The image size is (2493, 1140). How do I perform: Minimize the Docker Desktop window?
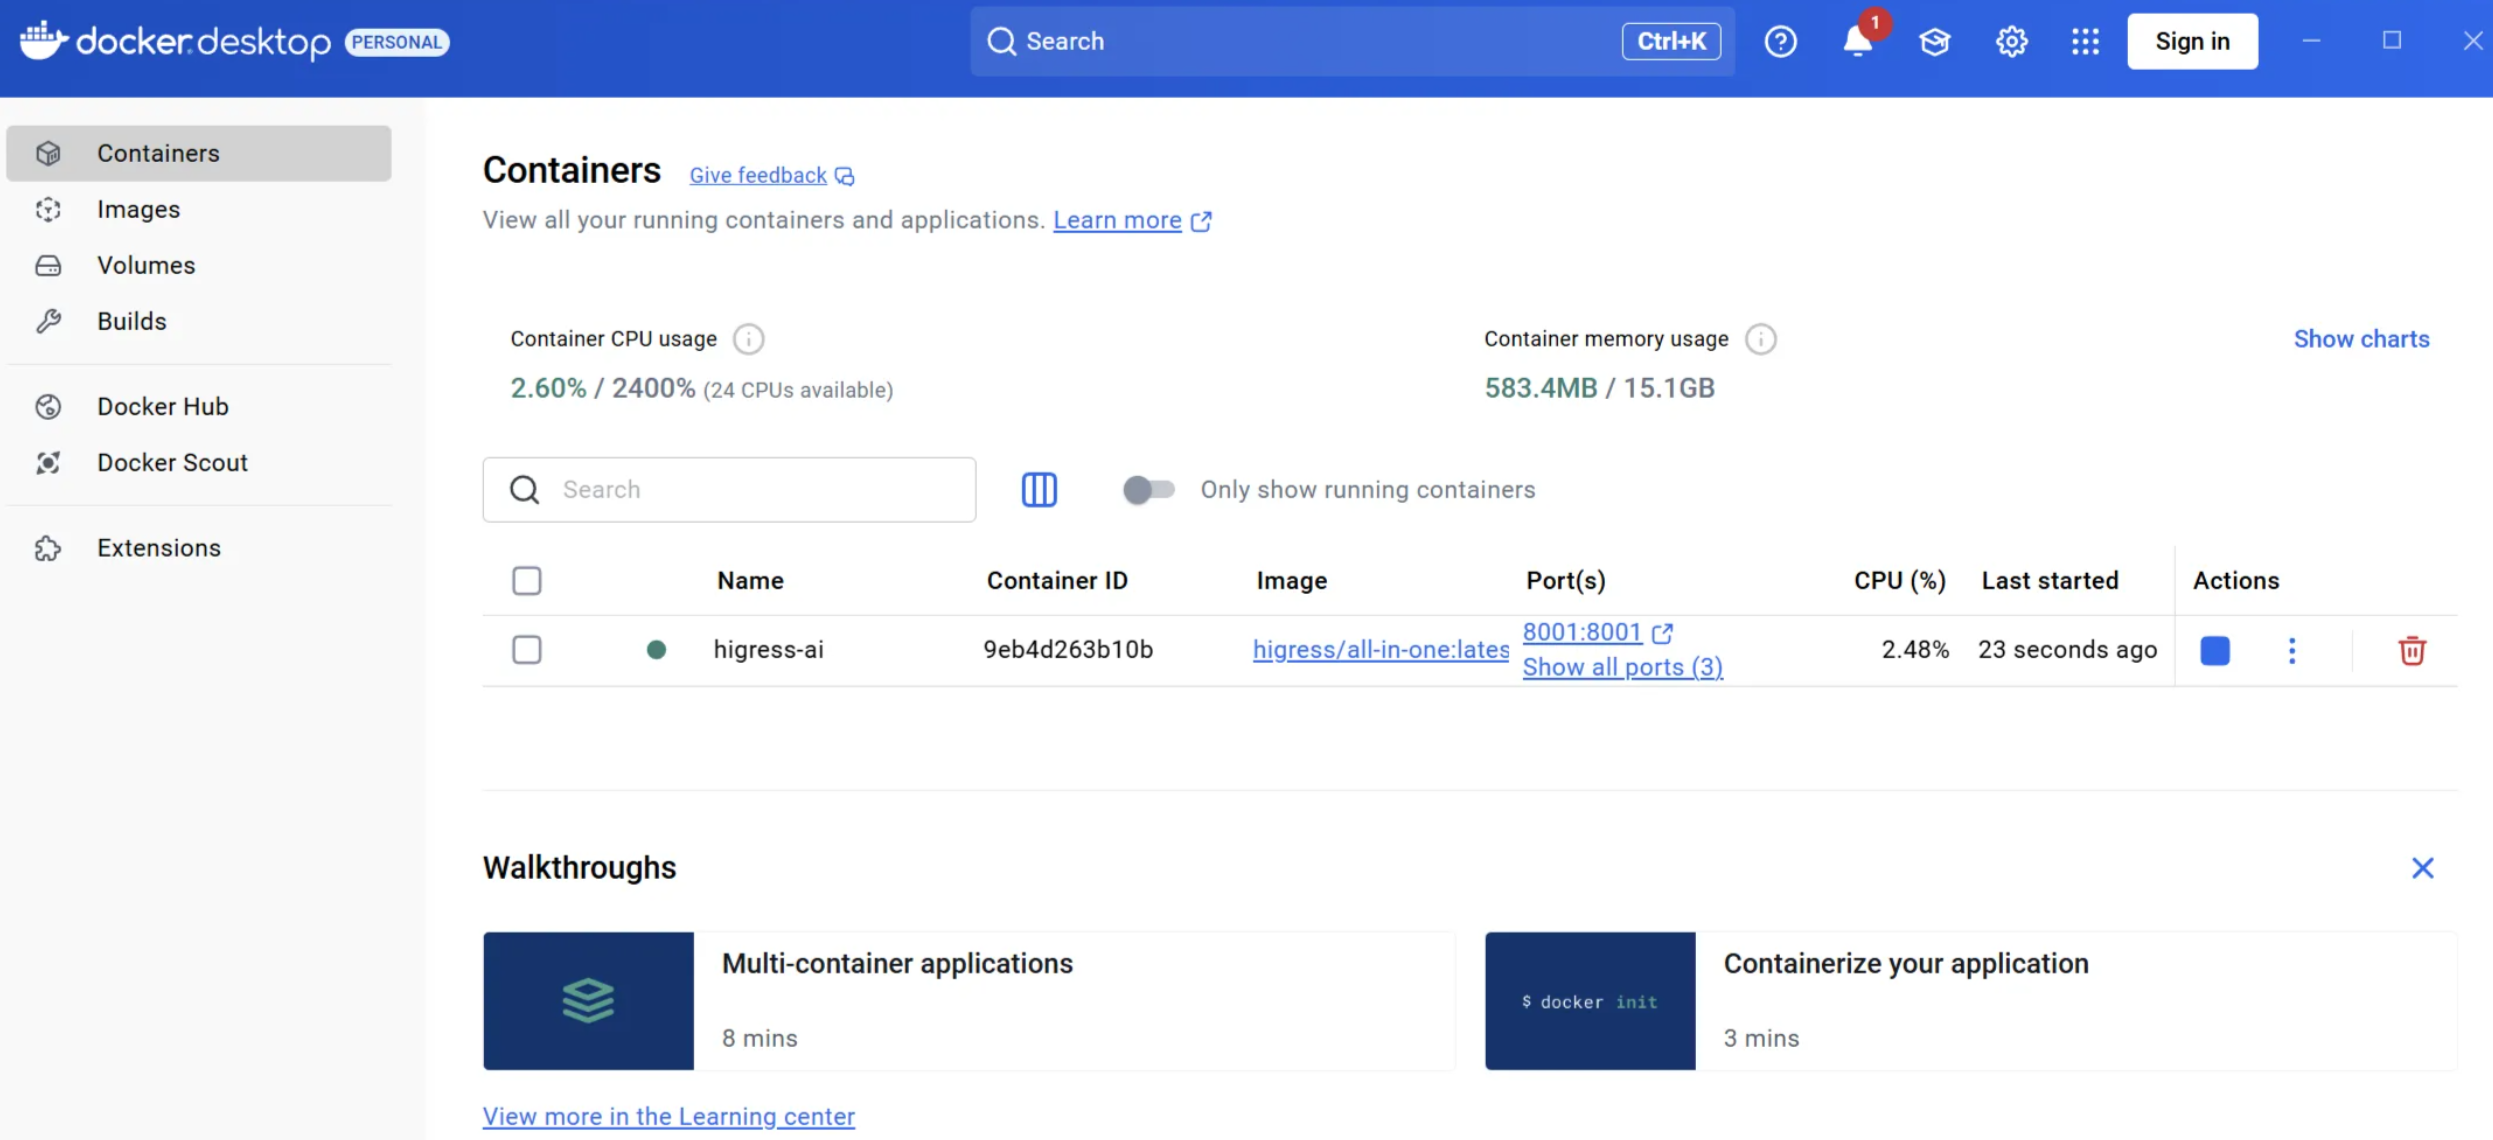pos(2311,41)
